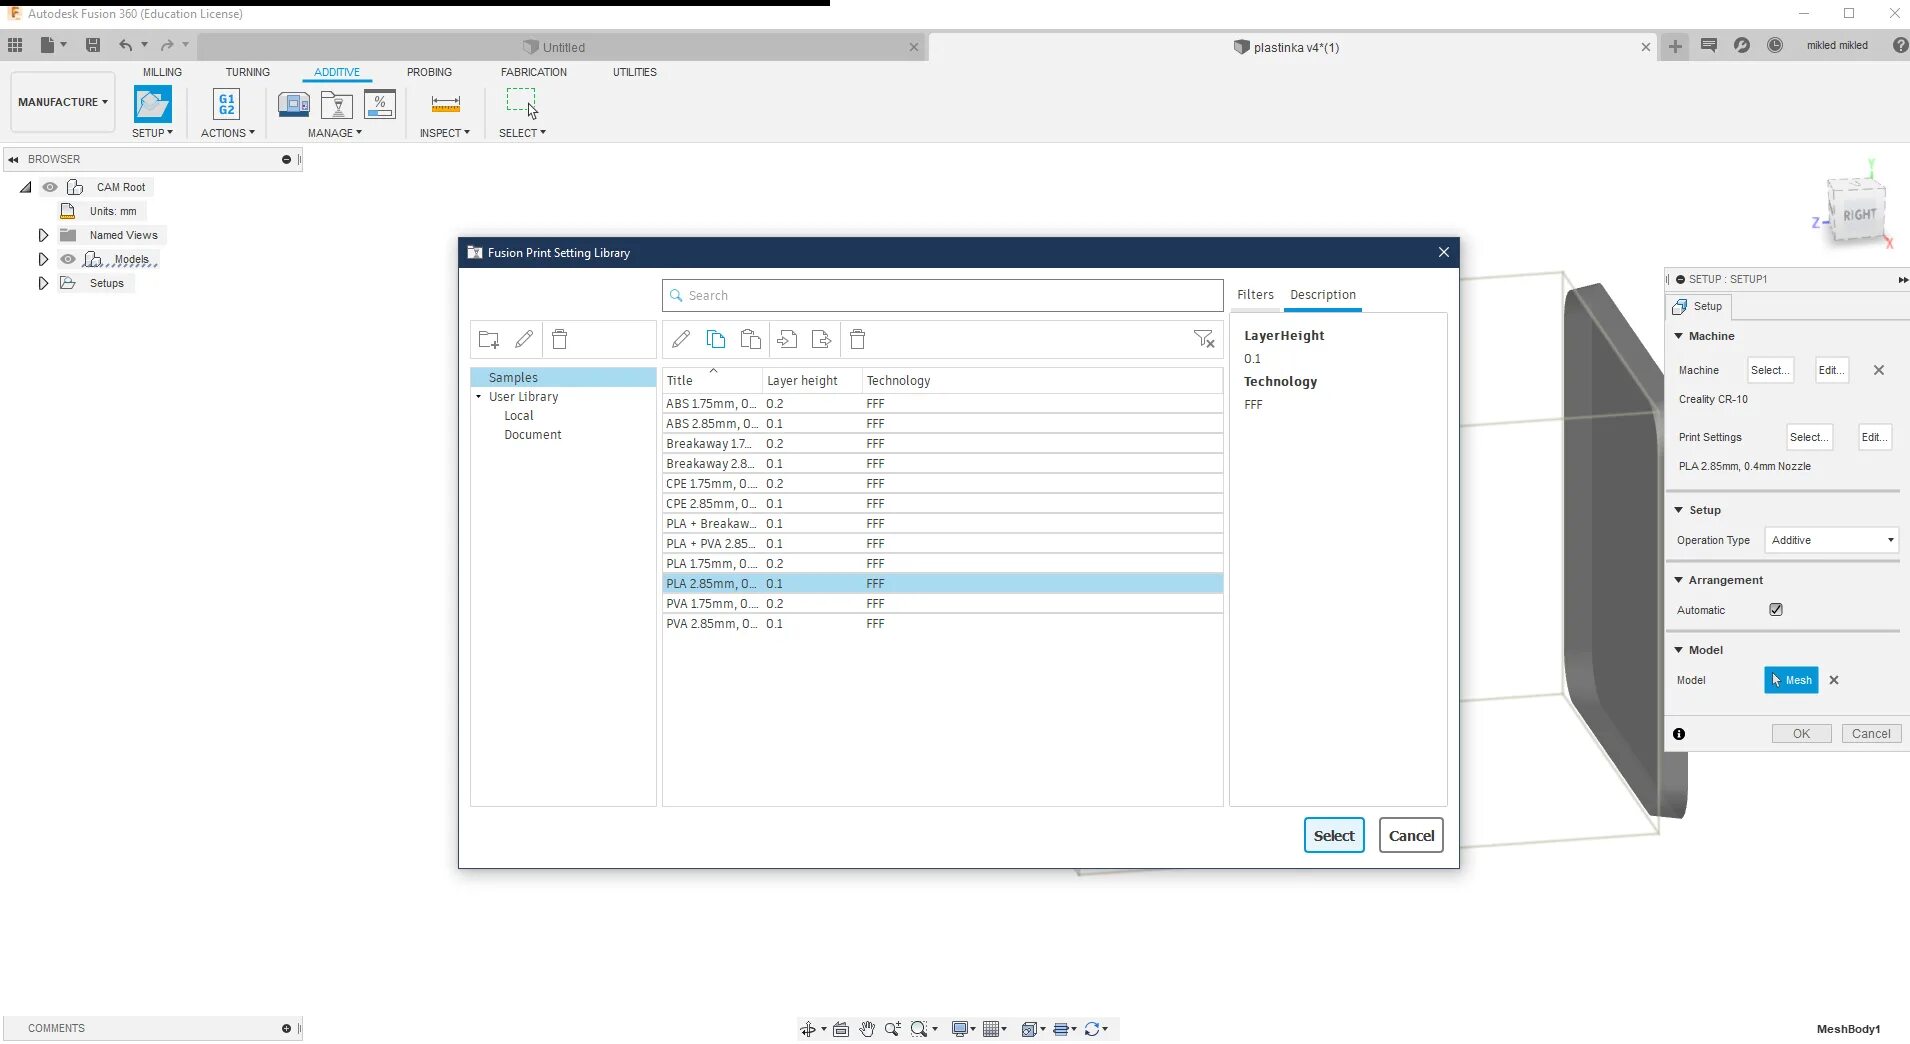Click the Orbit tool in navigation bar
Image resolution: width=1910 pixels, height=1044 pixels.
(x=808, y=1029)
